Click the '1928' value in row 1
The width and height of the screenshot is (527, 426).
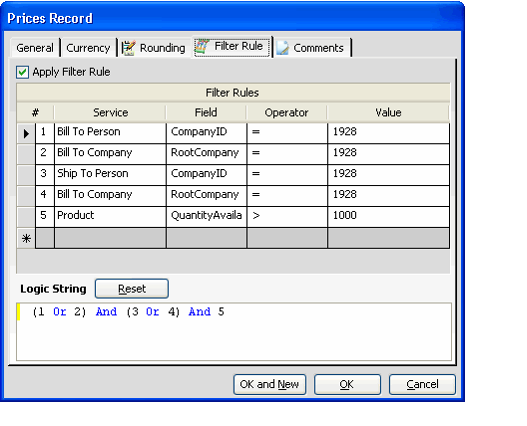388,133
